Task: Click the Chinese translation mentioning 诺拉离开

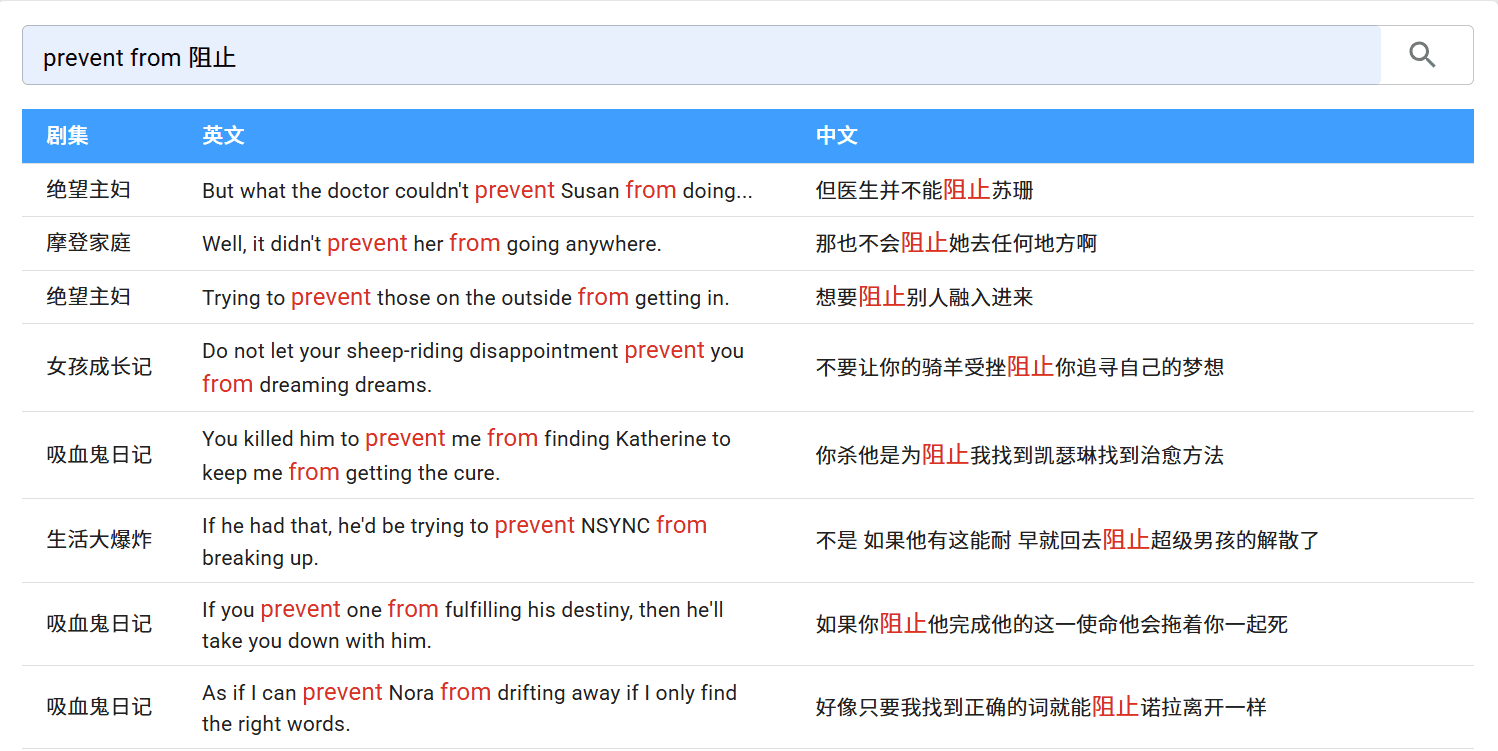Action: point(1040,707)
